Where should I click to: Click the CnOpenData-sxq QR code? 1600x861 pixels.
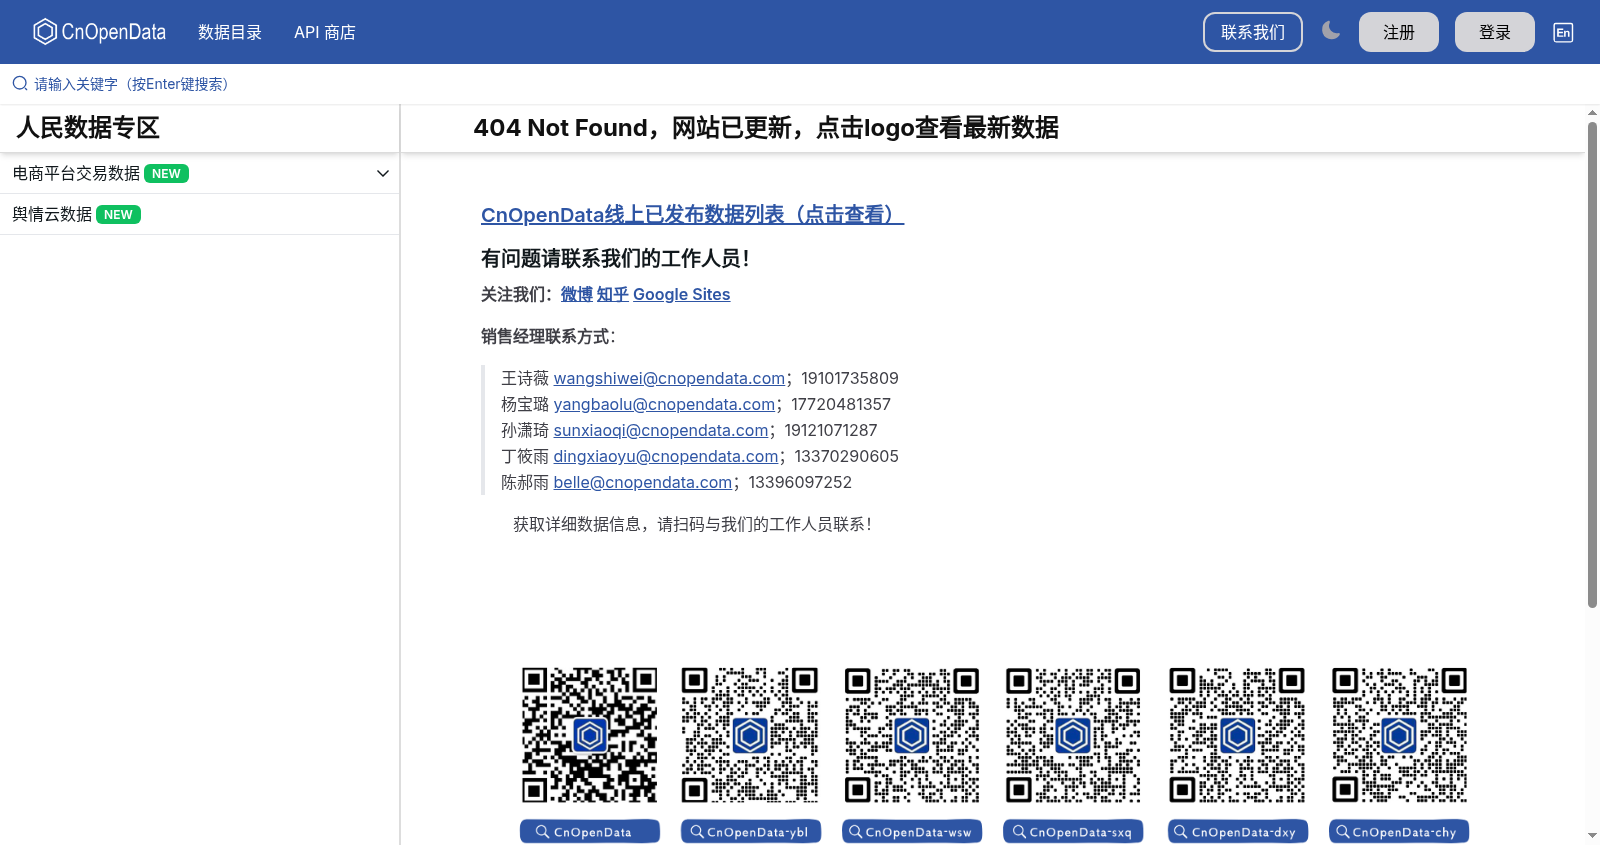(1073, 735)
